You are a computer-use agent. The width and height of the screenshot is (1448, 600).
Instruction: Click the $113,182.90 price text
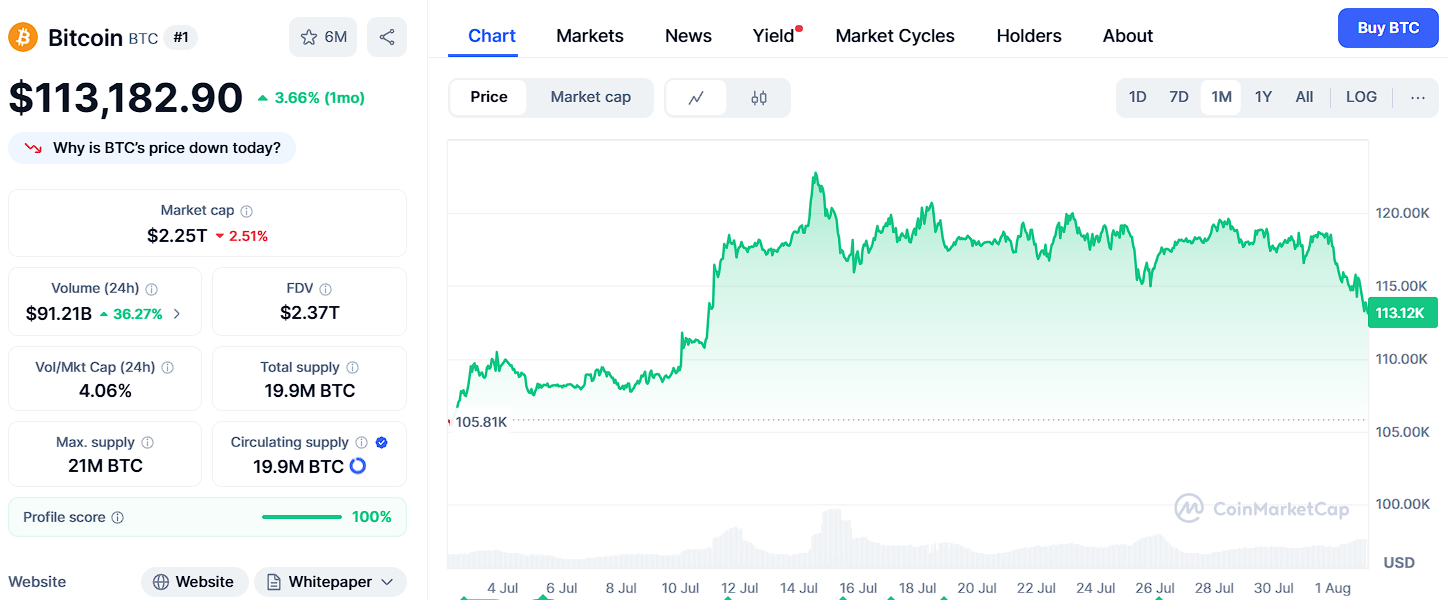[x=126, y=97]
